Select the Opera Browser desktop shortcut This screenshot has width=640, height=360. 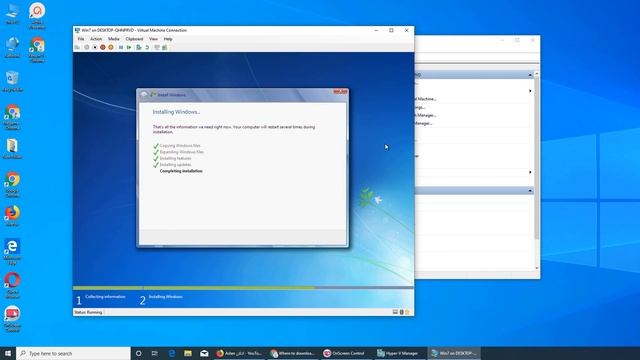[12, 285]
